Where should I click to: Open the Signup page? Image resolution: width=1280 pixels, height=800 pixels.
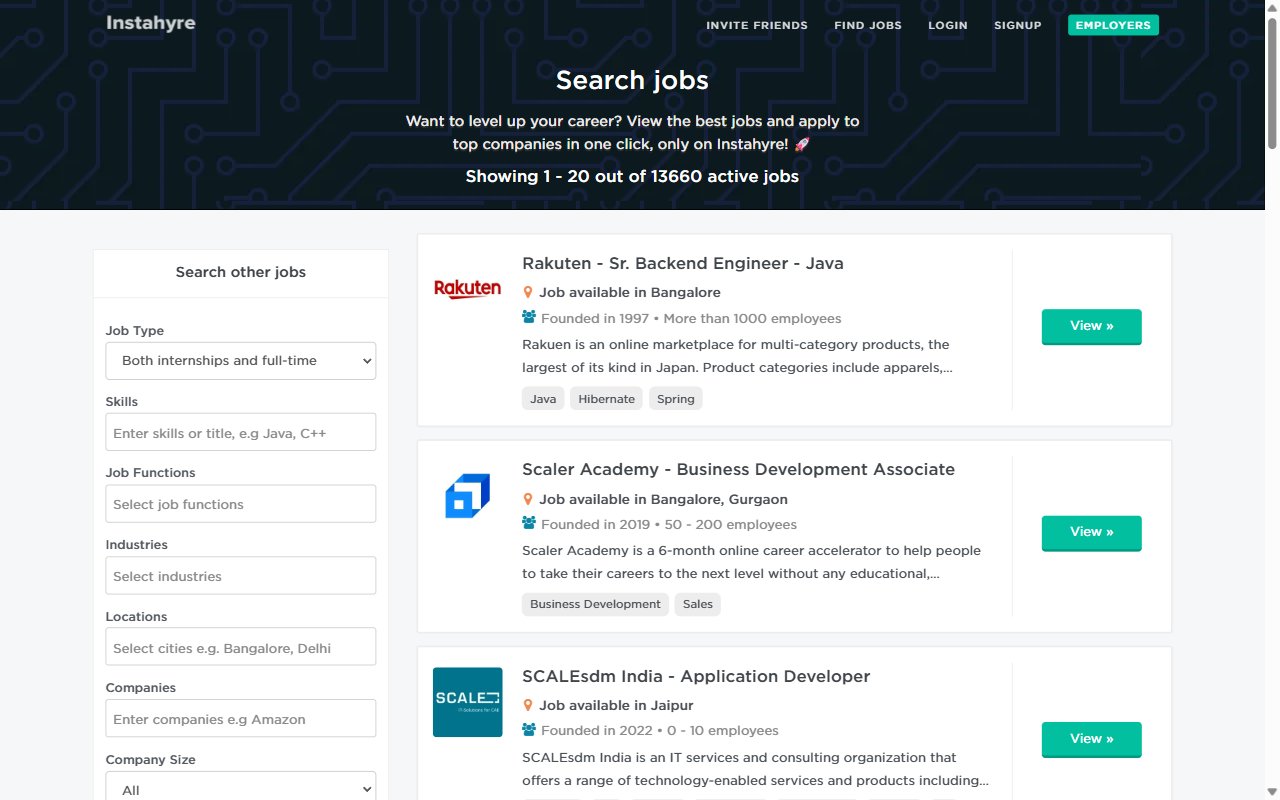[x=1018, y=26]
